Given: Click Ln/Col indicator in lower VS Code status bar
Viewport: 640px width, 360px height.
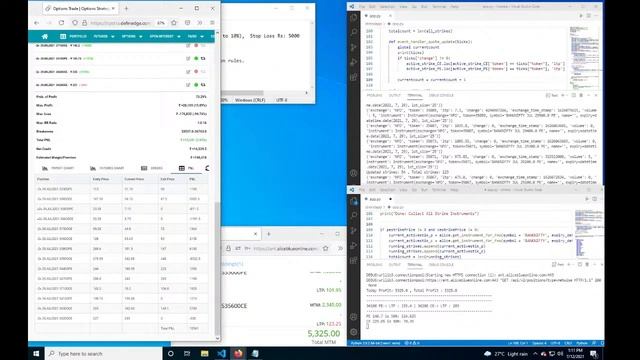Looking at the screenshot, I should (518, 343).
